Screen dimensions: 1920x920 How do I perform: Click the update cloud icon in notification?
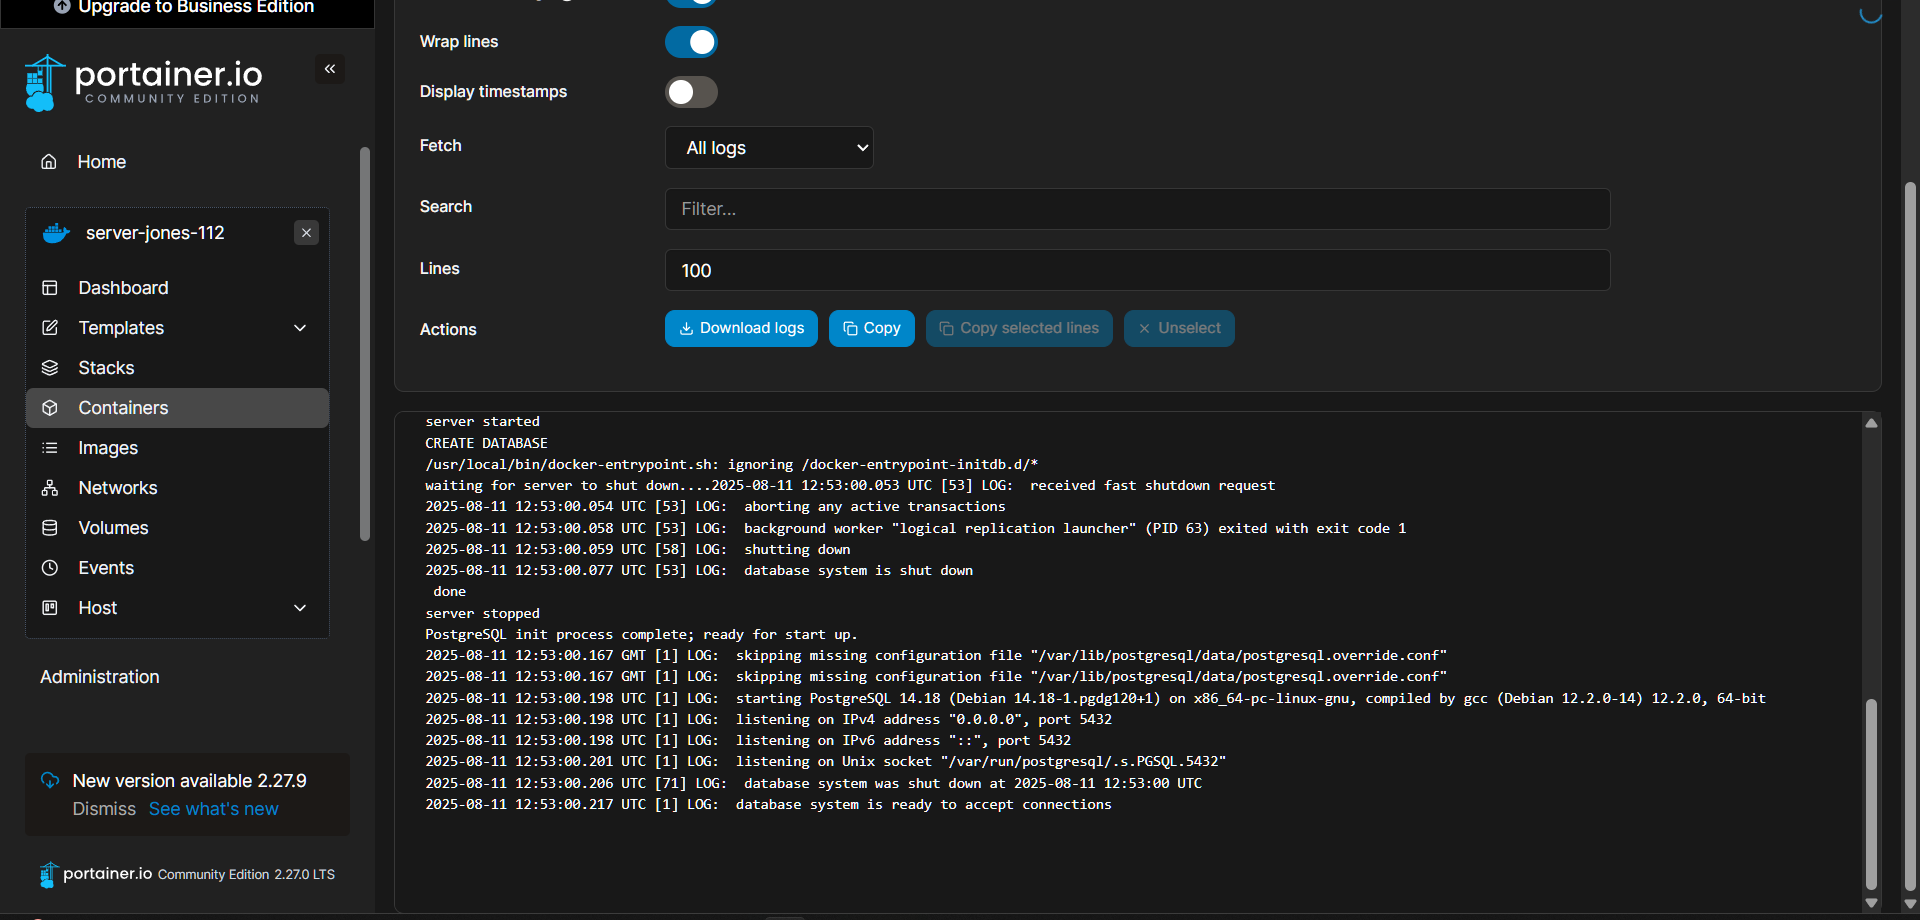[x=50, y=781]
